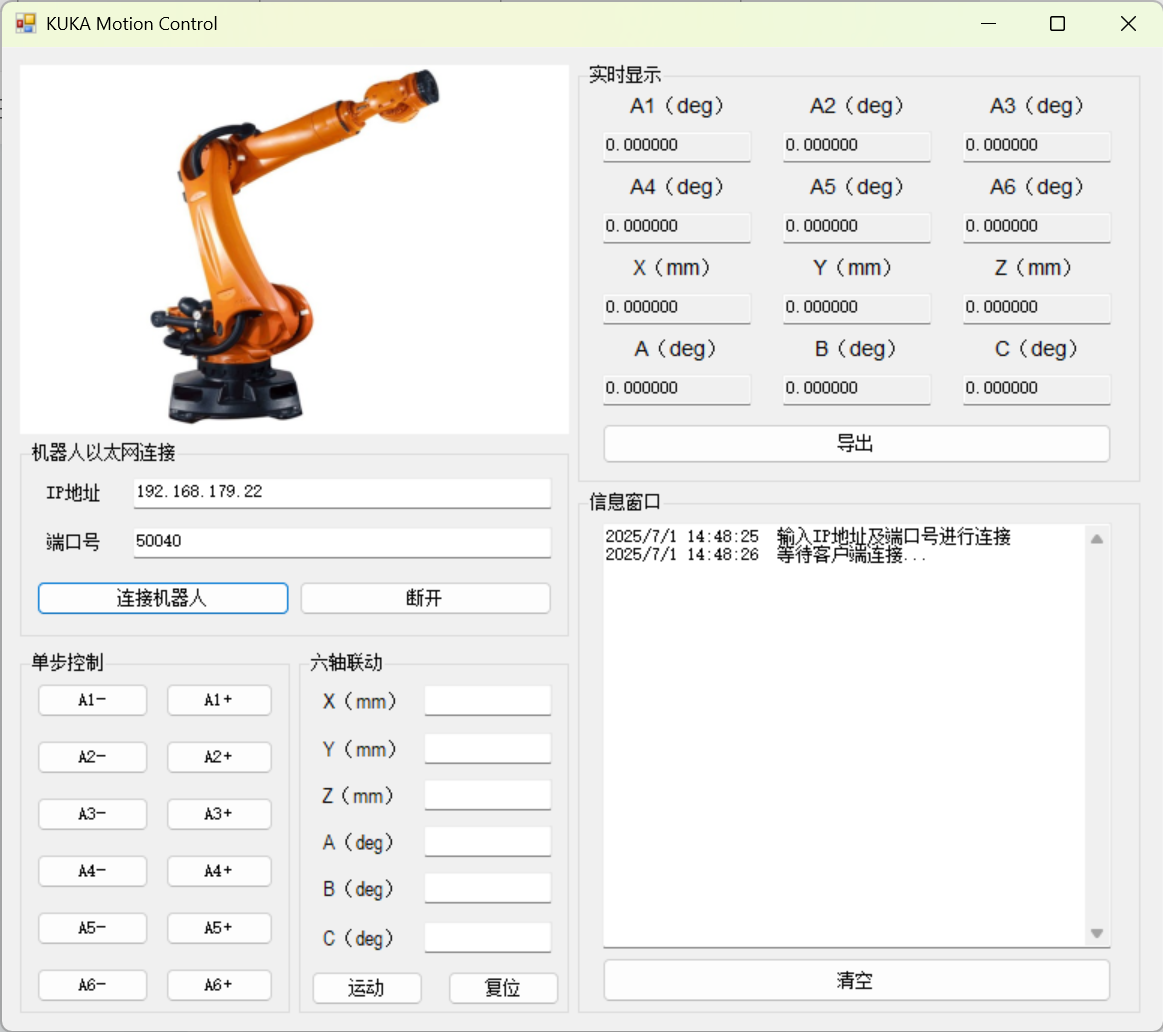Jog axis with A1+ button

(x=219, y=700)
